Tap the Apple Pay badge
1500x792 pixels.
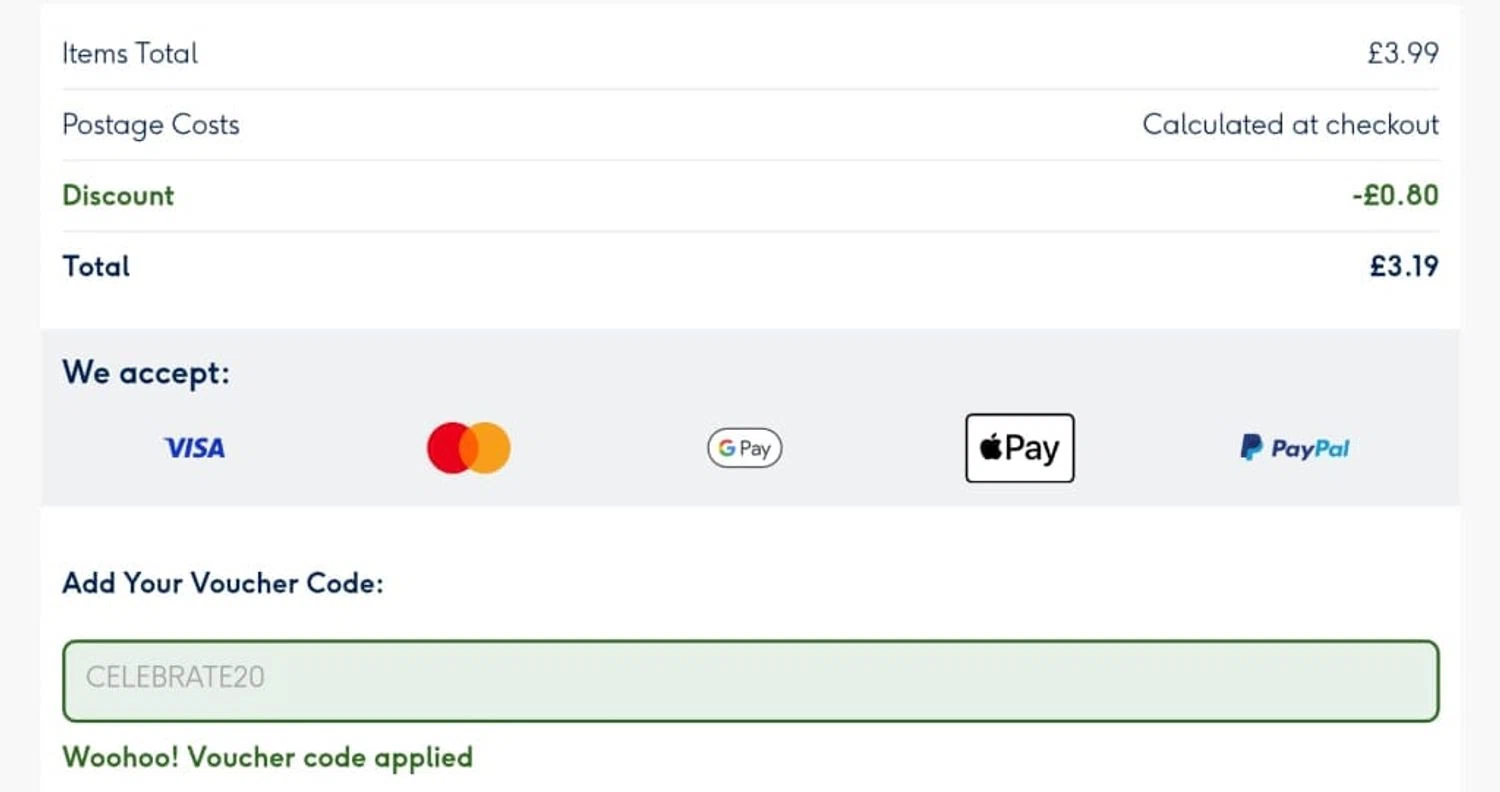[x=1019, y=448]
